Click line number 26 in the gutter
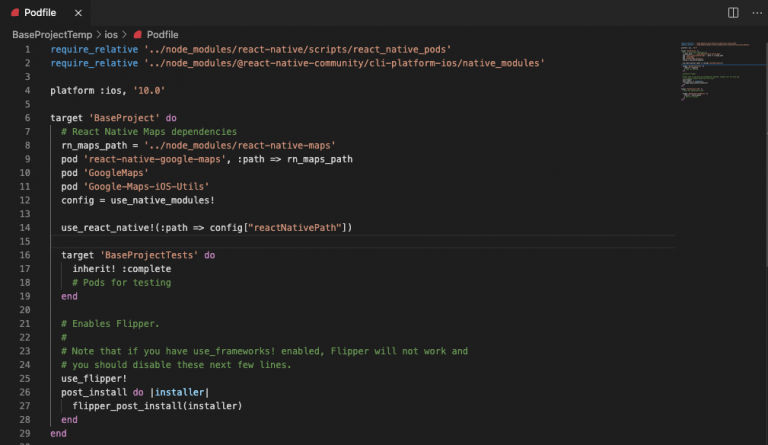768x445 pixels. (25, 392)
